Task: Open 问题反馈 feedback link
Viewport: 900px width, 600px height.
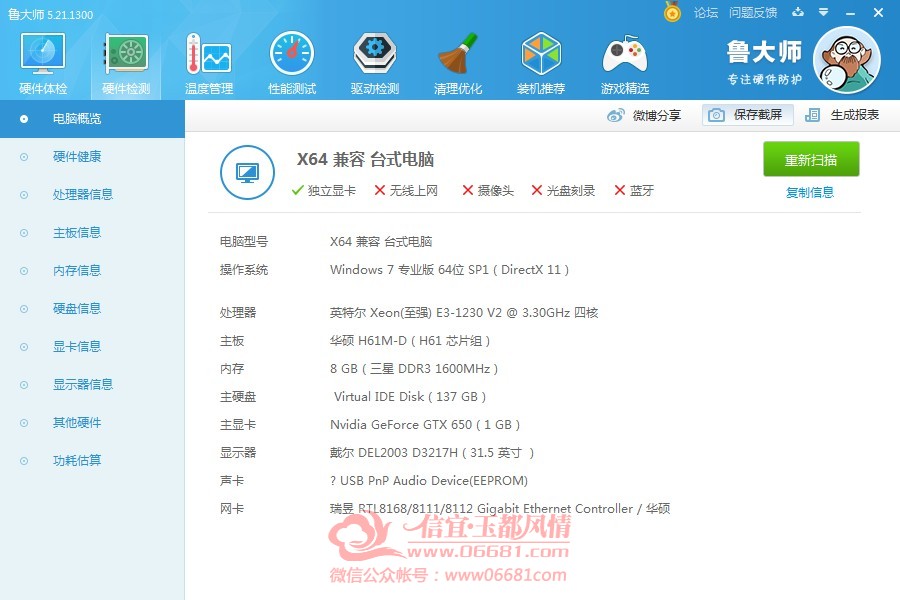Action: [752, 13]
